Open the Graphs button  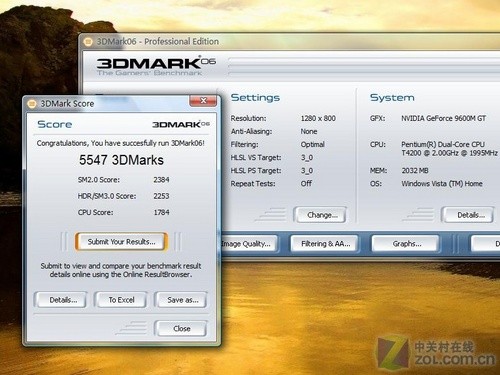406,244
